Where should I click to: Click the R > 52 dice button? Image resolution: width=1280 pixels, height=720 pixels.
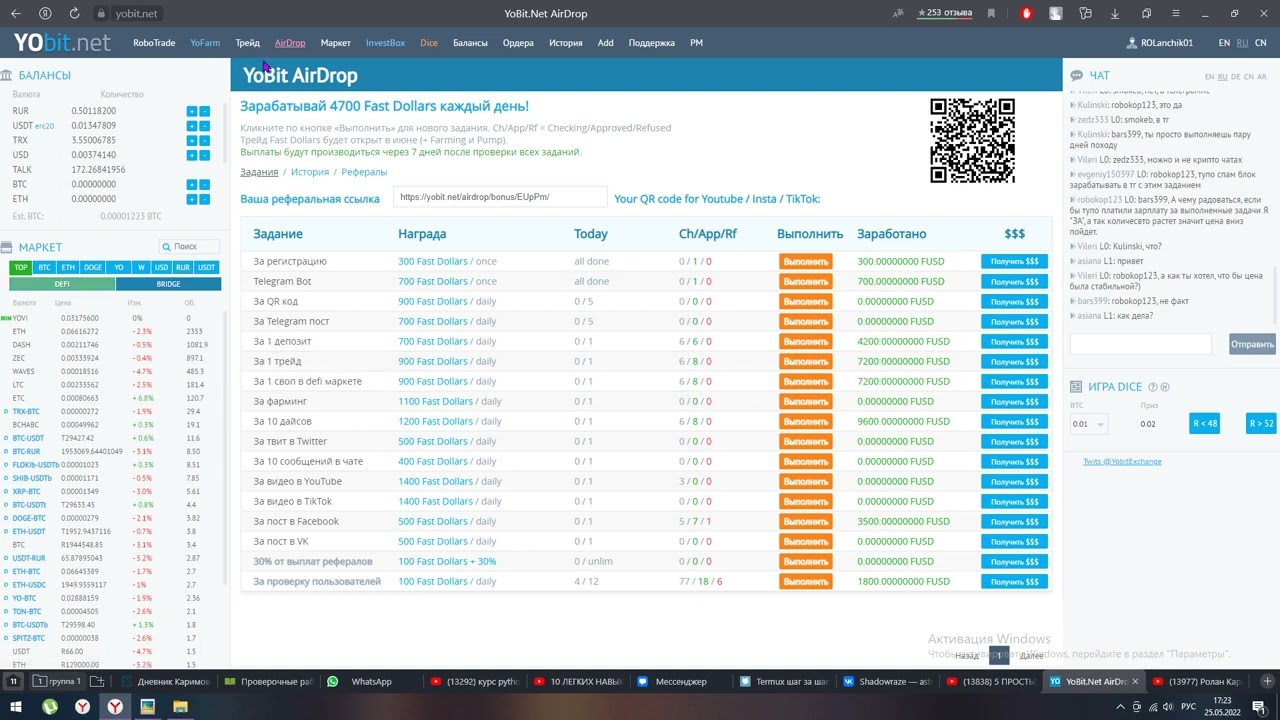point(1261,423)
